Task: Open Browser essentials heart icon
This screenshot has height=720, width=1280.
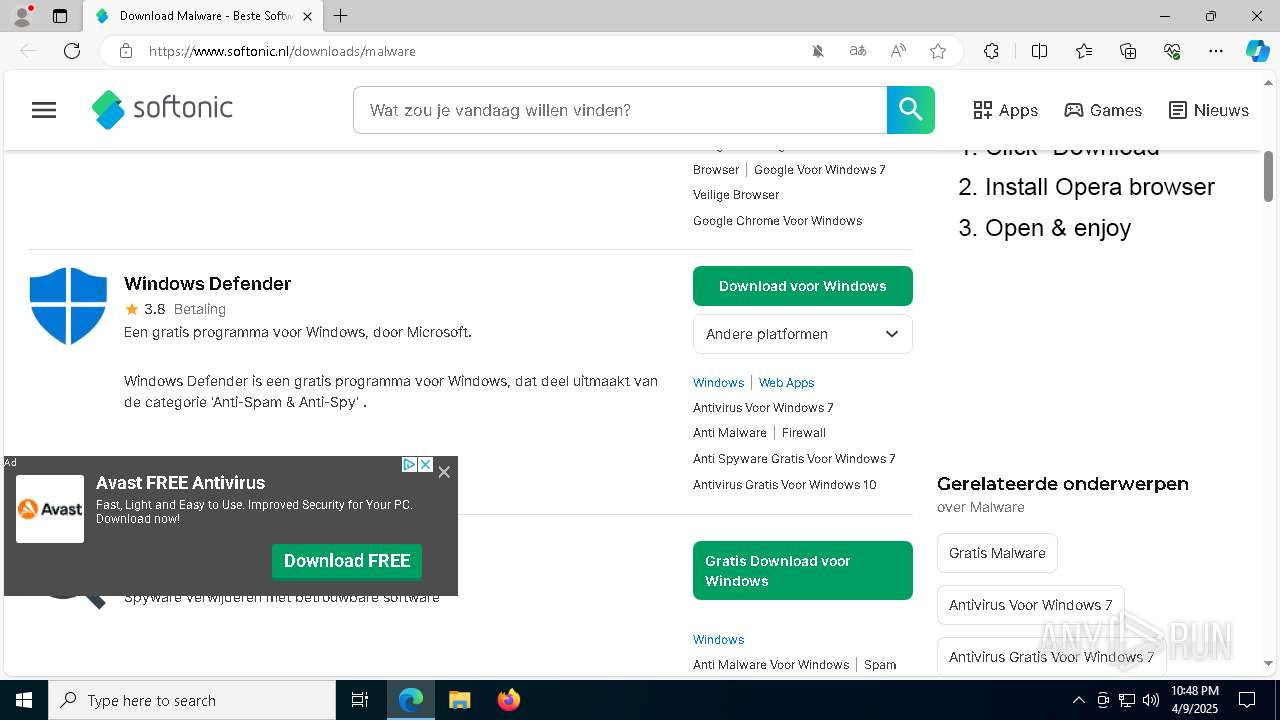Action: coord(1172,51)
